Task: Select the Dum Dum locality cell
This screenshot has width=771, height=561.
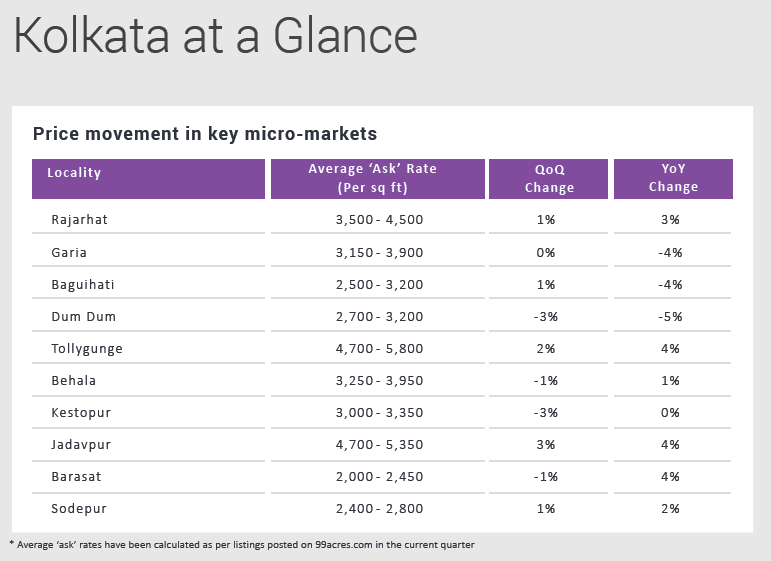Action: [x=84, y=316]
